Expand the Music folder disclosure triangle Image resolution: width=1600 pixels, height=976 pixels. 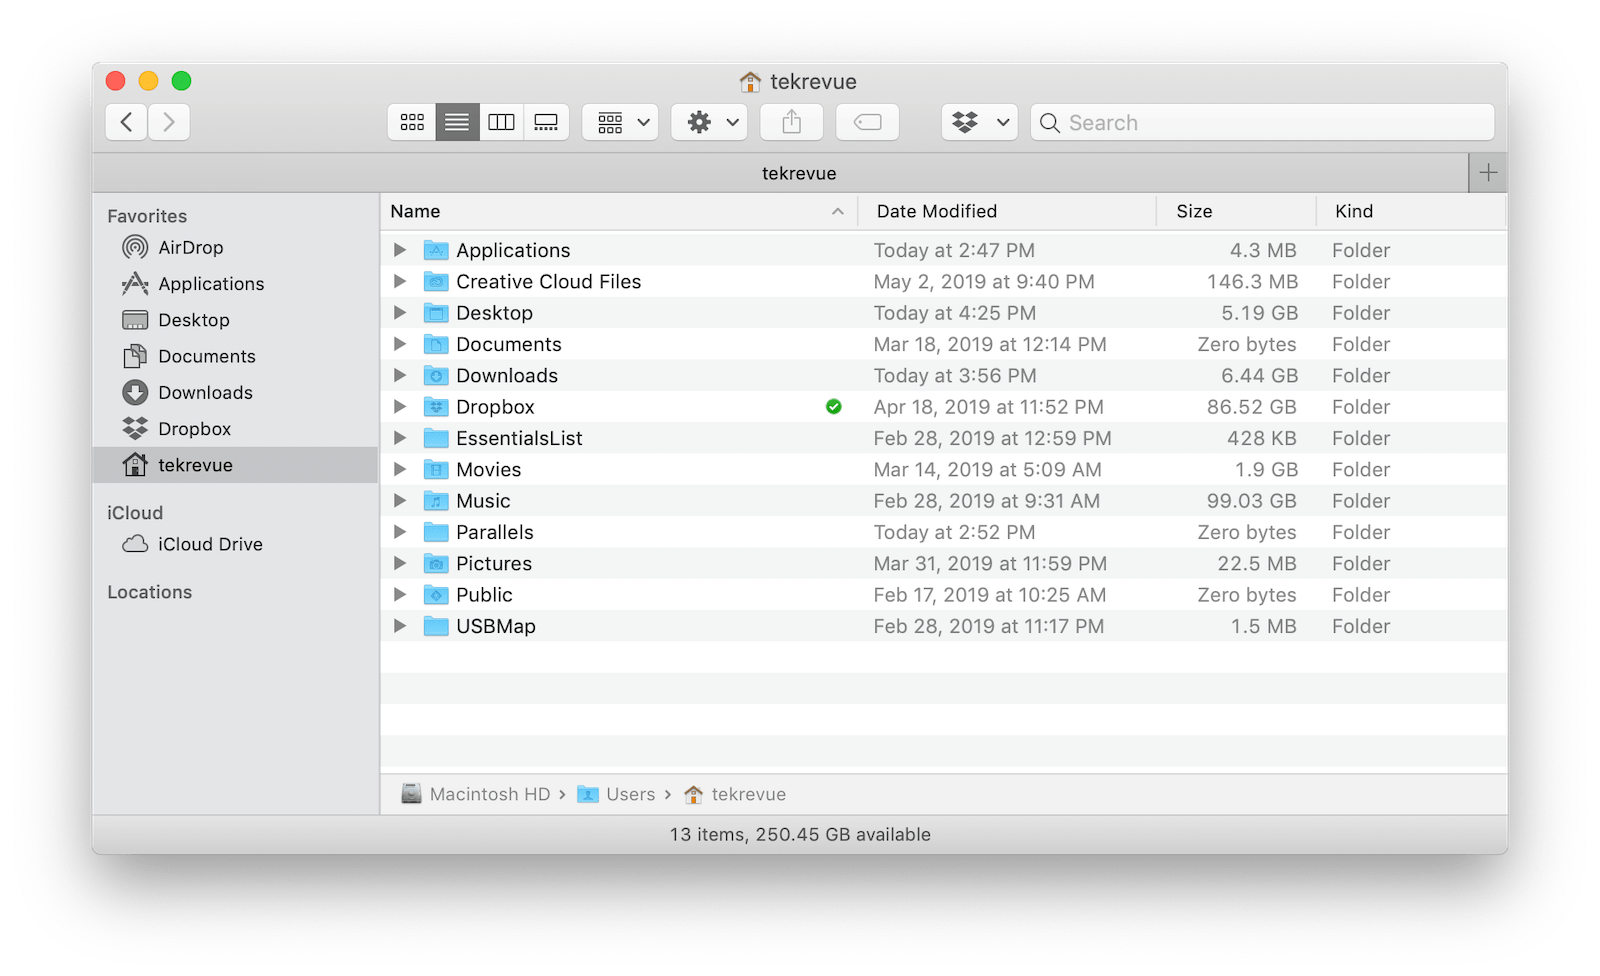[x=400, y=501]
